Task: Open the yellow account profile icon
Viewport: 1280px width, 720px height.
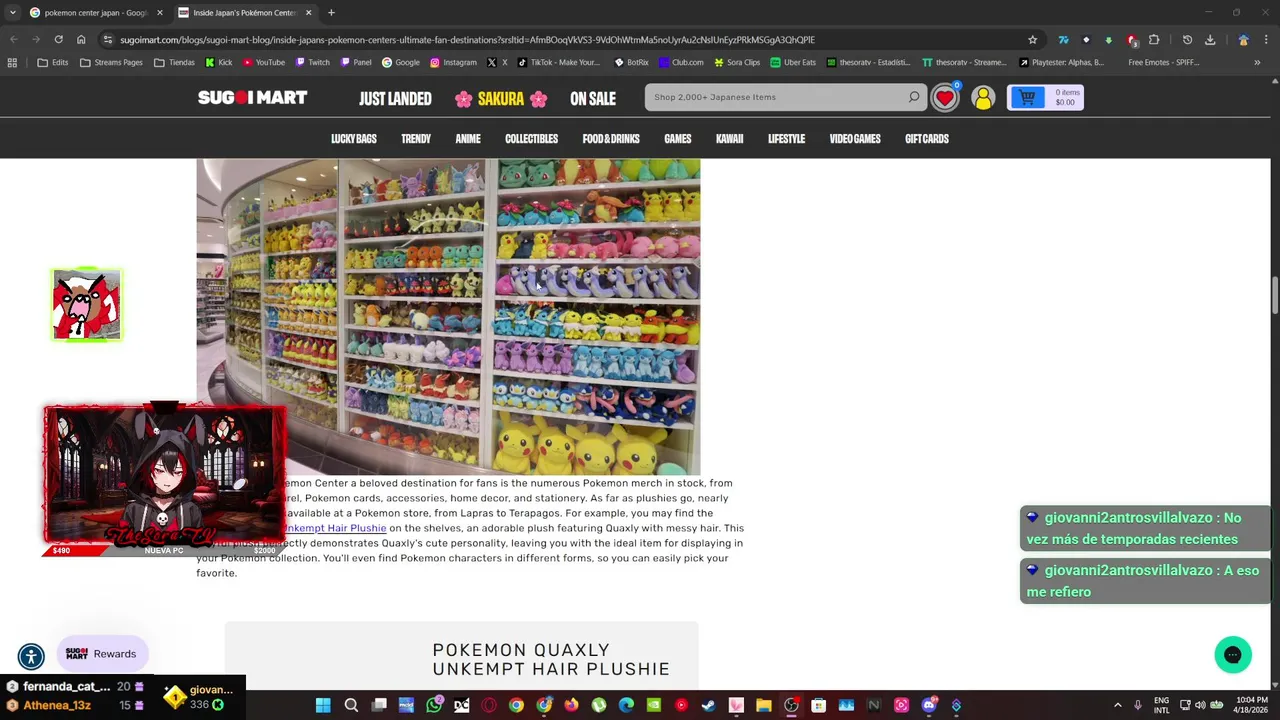Action: coord(983,97)
